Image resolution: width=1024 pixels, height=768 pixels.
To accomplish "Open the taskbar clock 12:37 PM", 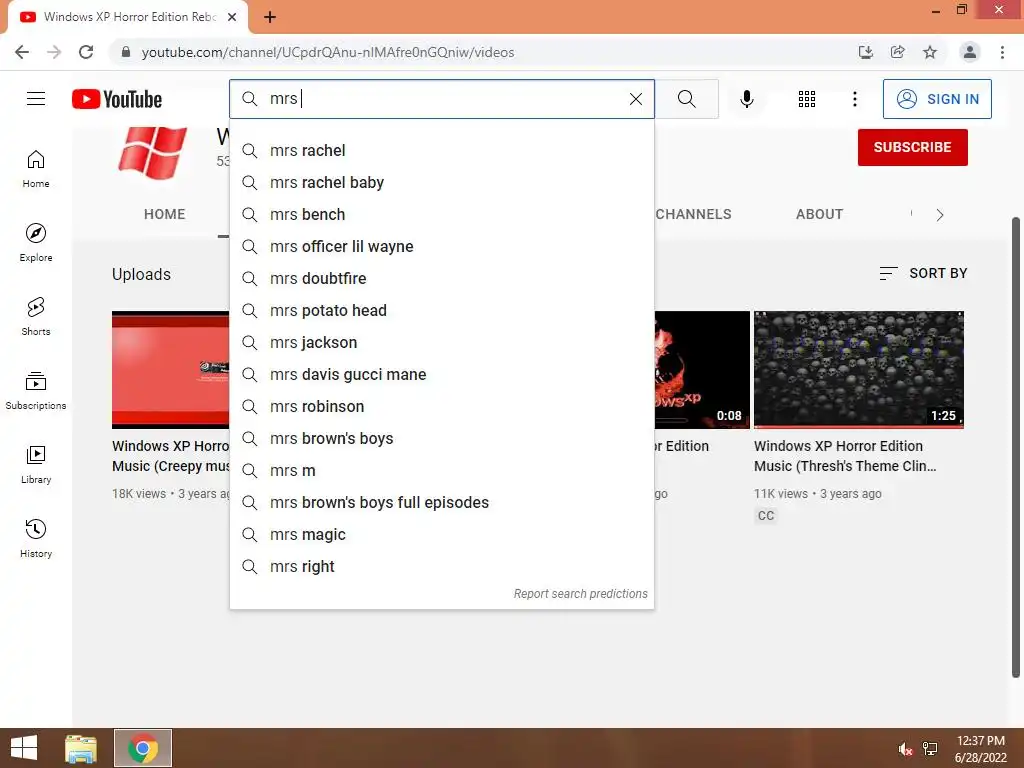I will coord(980,749).
